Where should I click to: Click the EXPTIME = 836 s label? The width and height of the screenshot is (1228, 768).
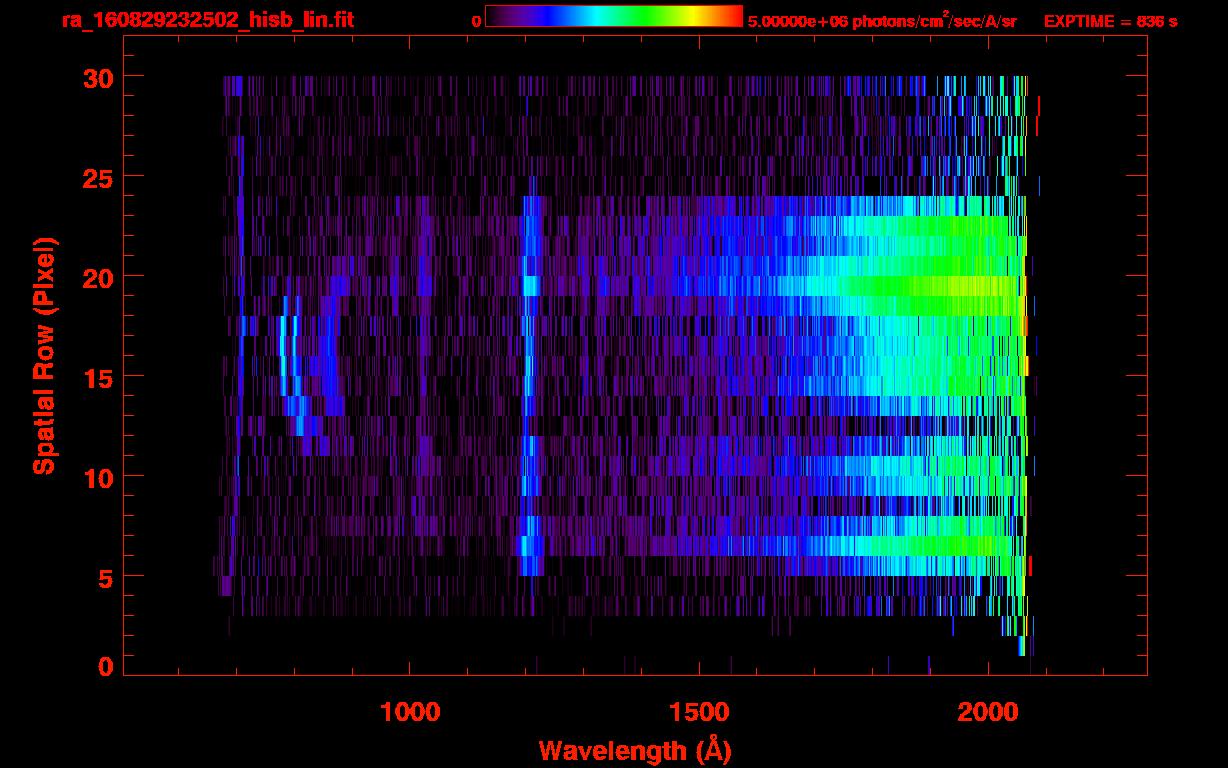tap(1110, 21)
